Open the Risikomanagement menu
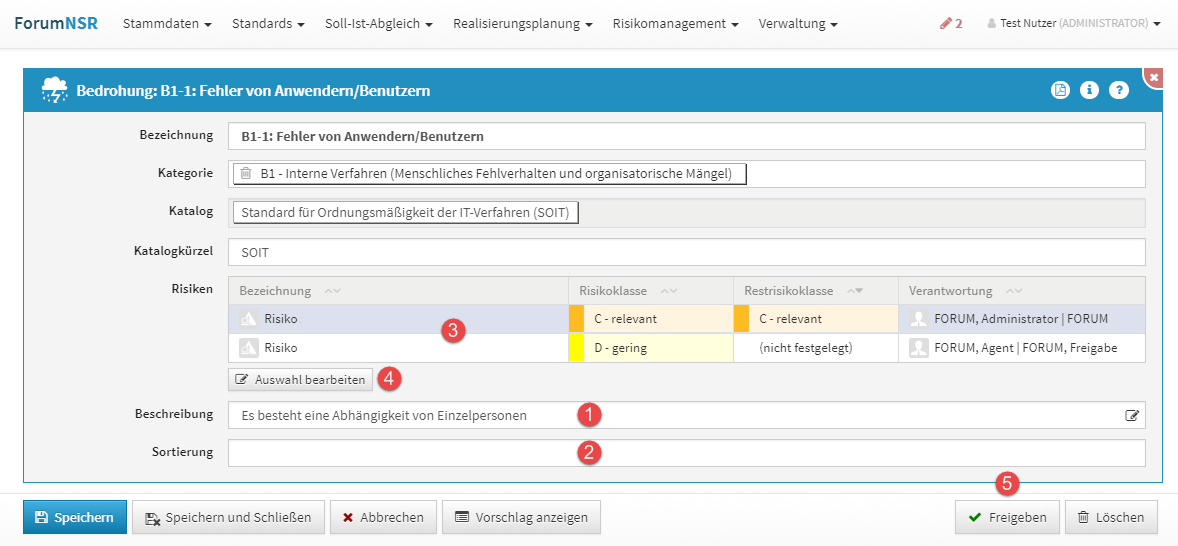The image size is (1178, 546). coord(675,23)
